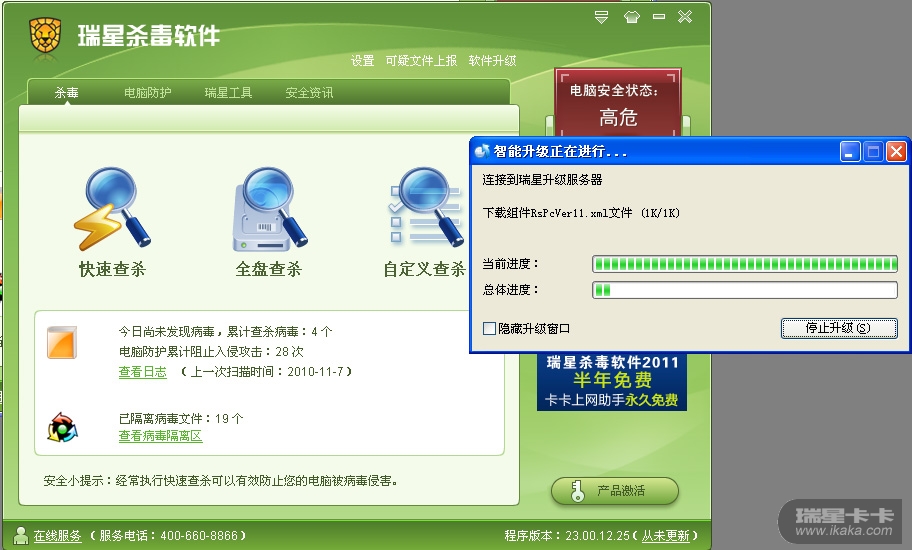This screenshot has height=550, width=912.
Task: Open 自定义查杀 custom scan icon
Action: click(x=426, y=207)
